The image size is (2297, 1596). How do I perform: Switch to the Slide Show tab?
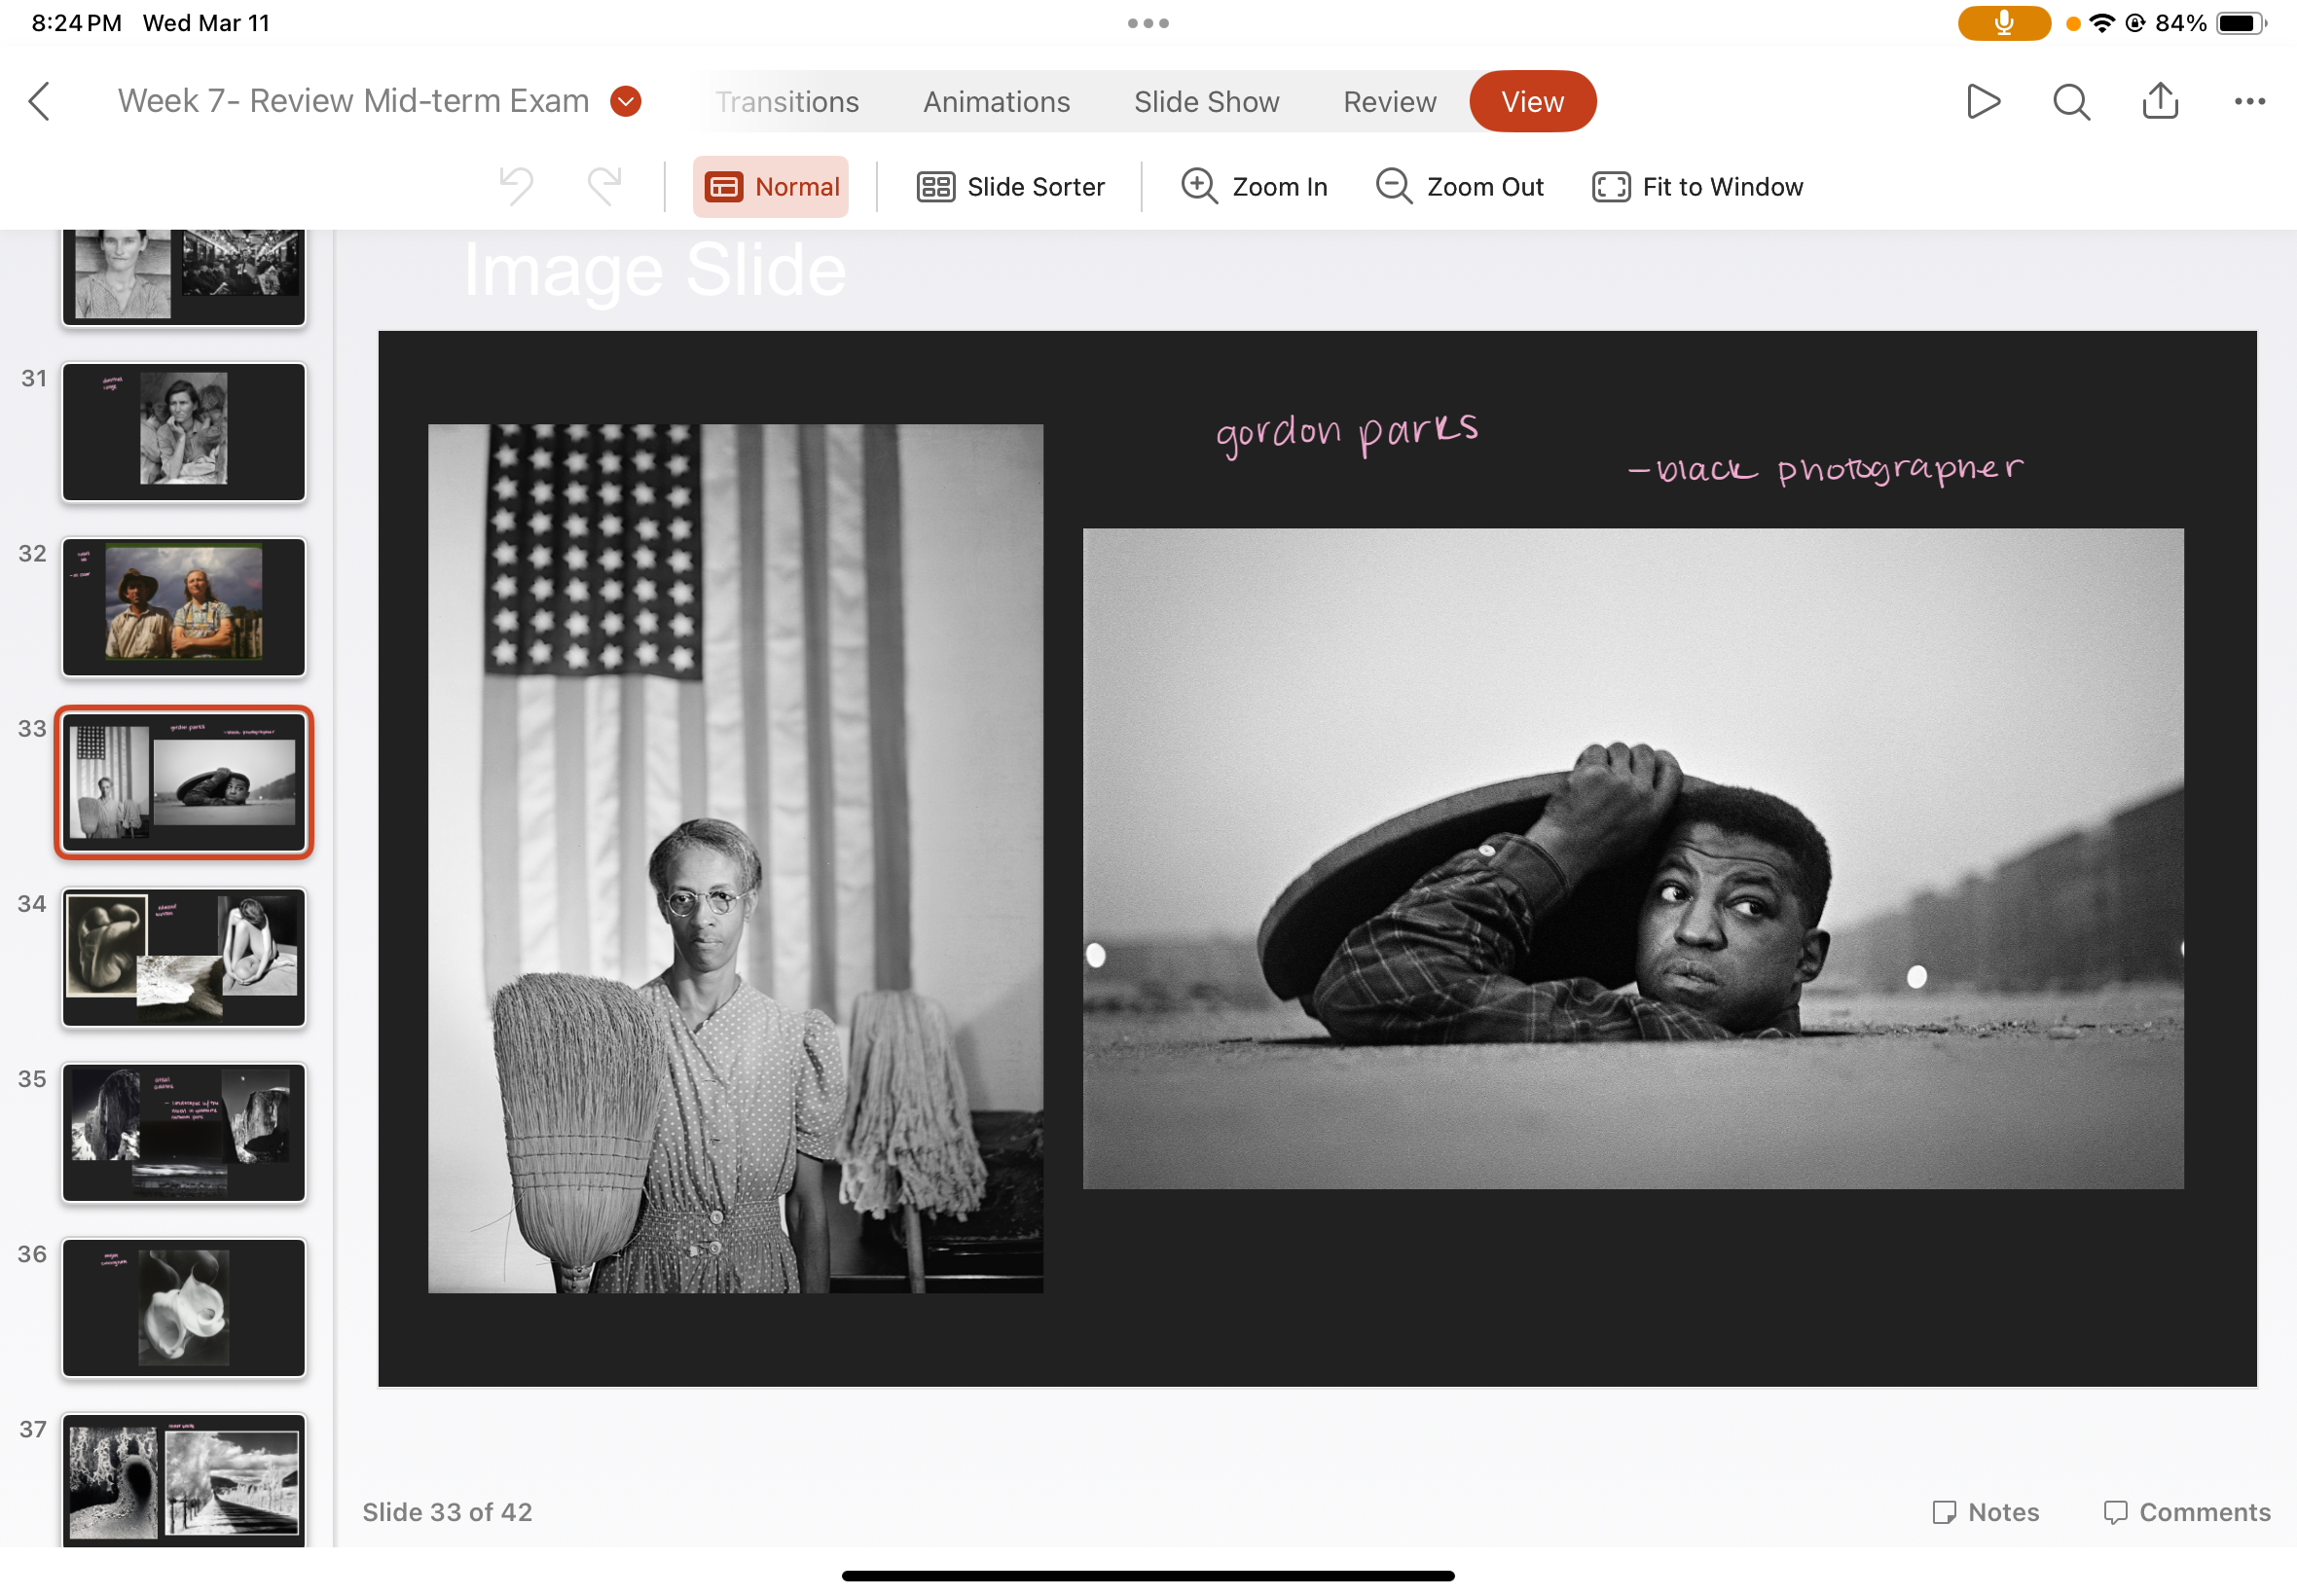tap(1206, 102)
